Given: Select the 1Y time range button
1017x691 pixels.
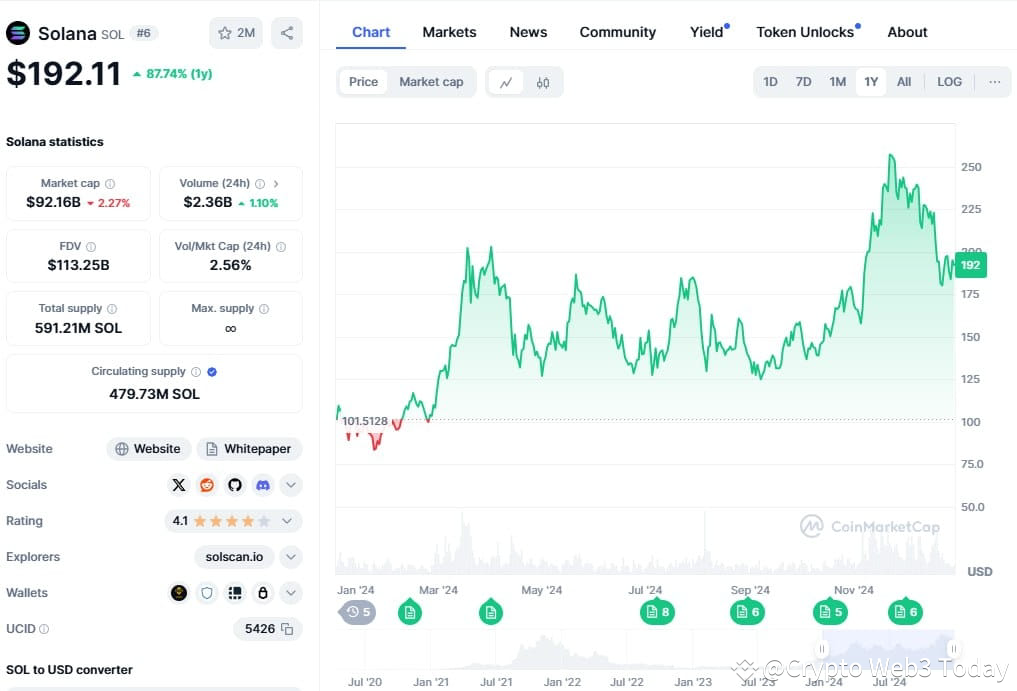Looking at the screenshot, I should coord(870,81).
